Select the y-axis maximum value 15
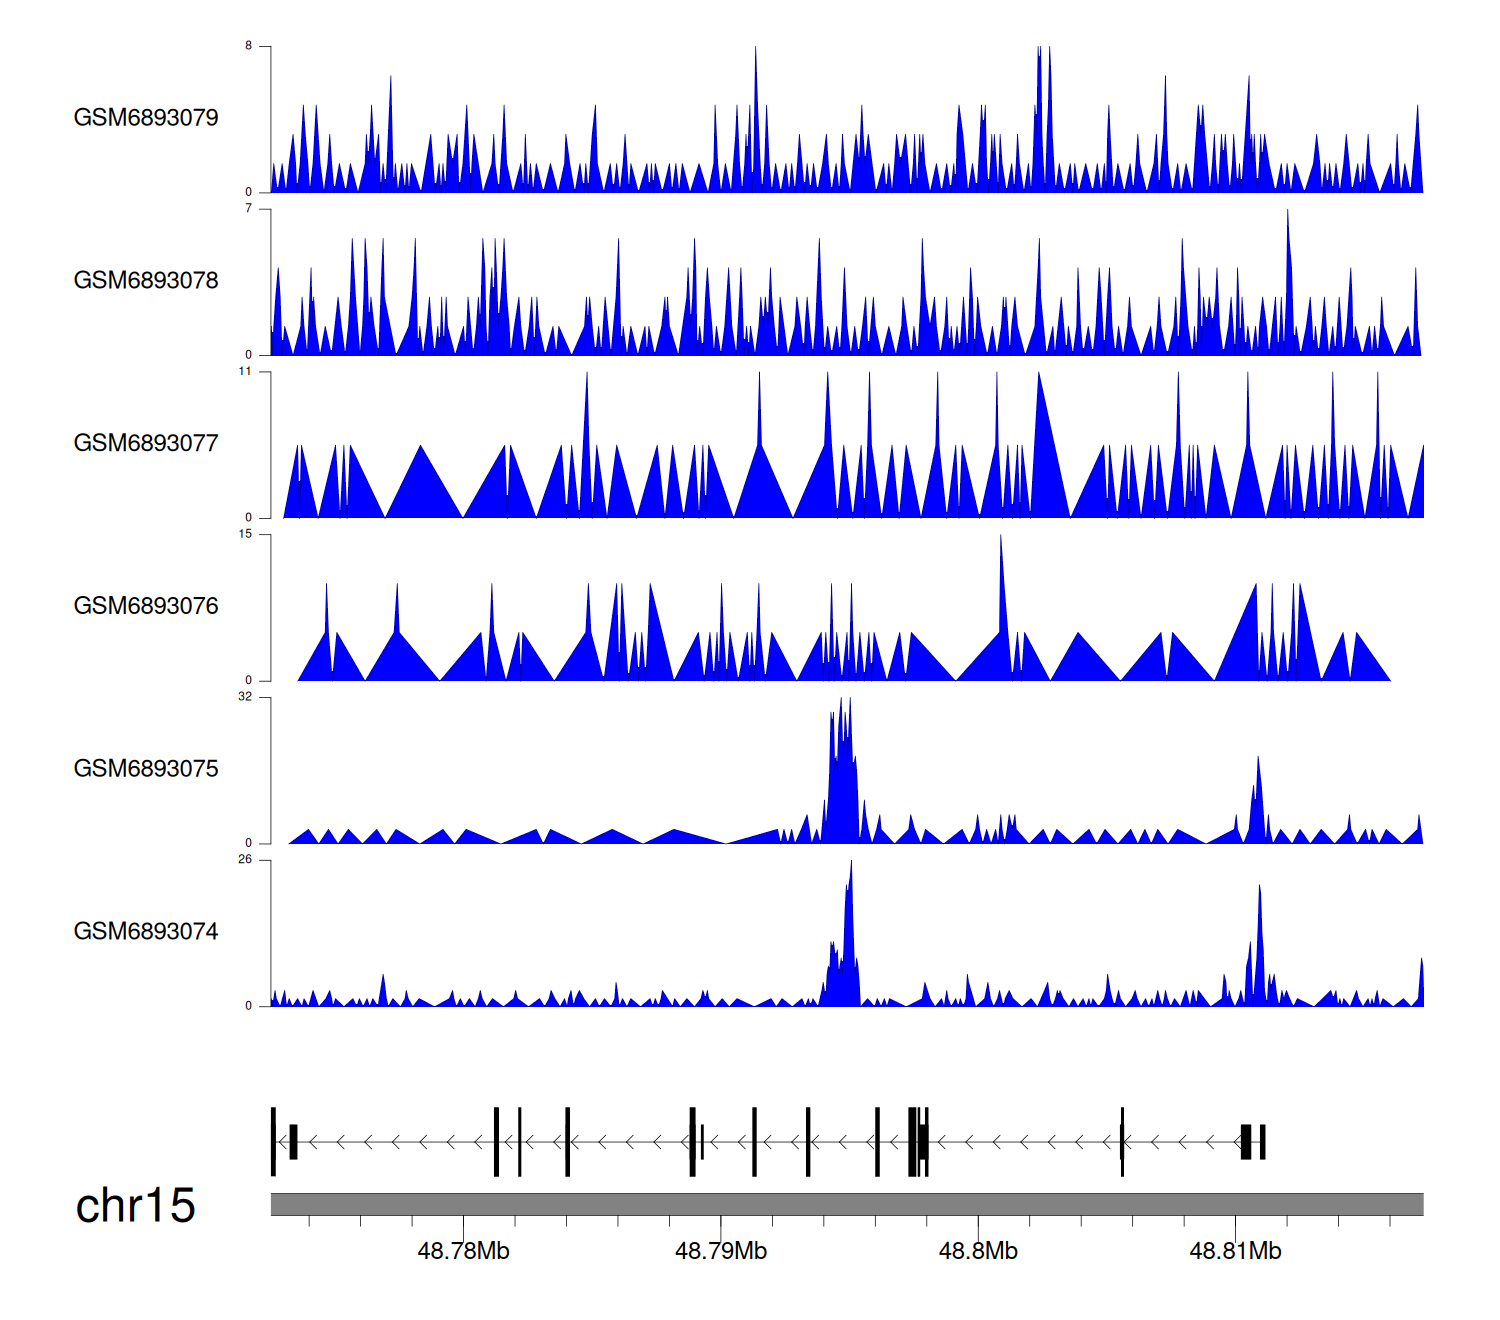The image size is (1500, 1320). point(245,534)
